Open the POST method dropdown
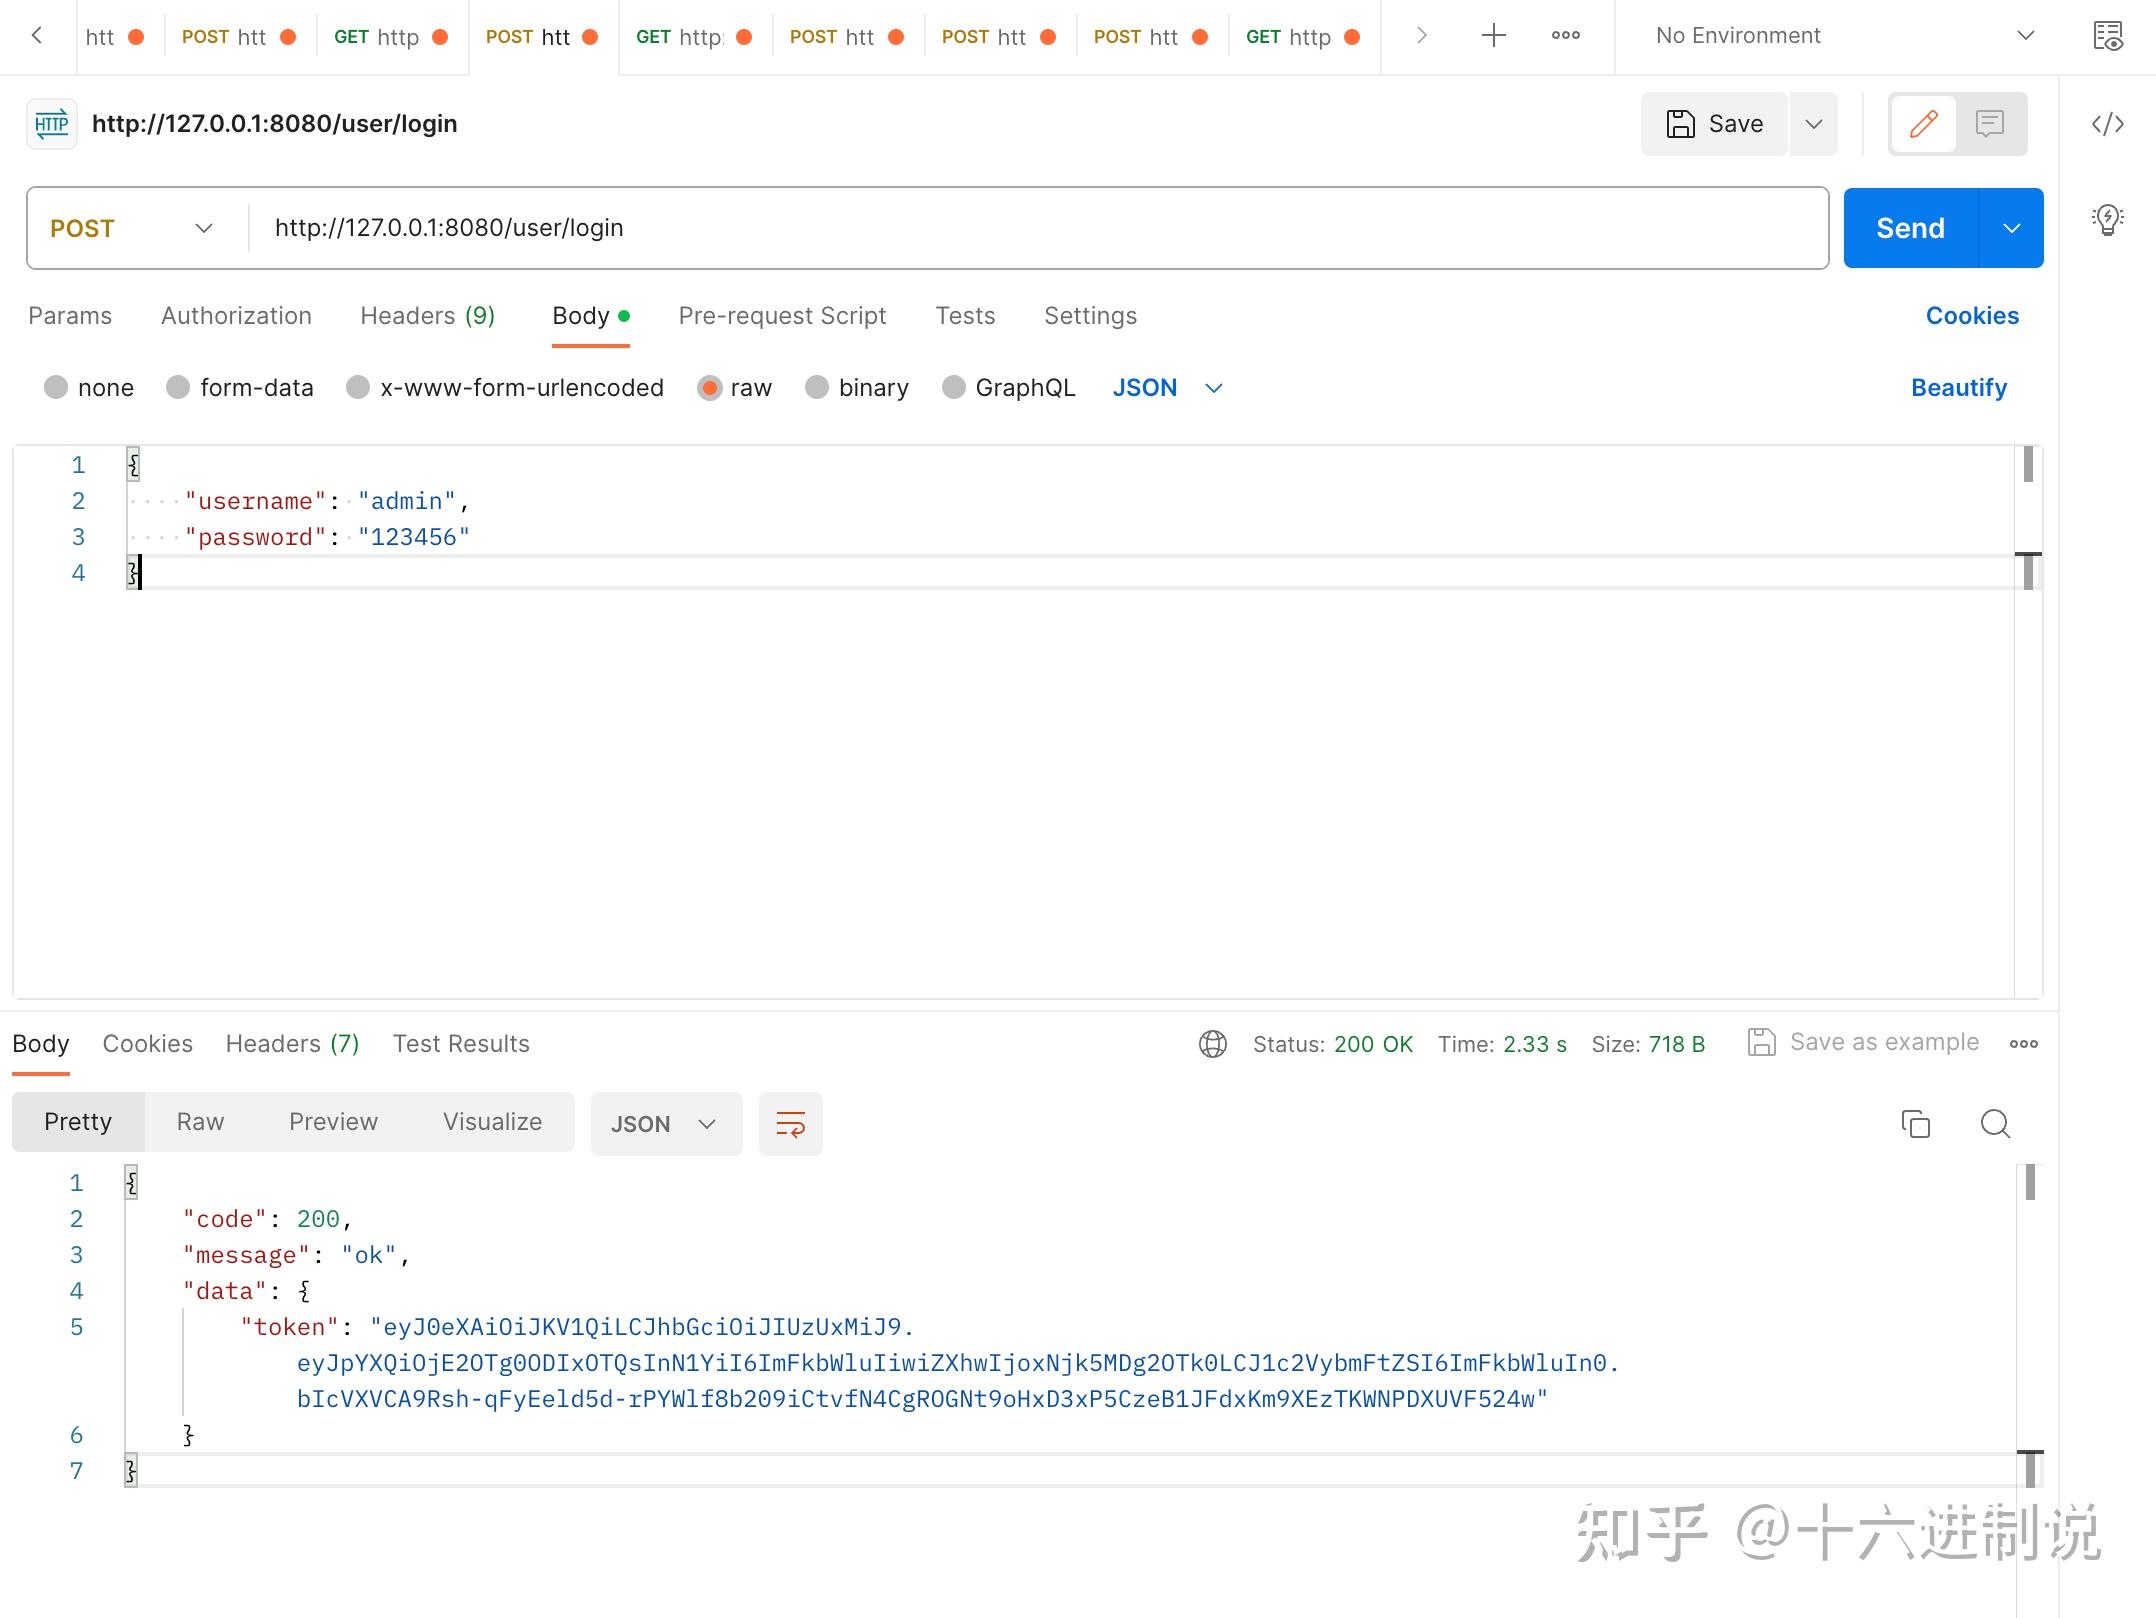The width and height of the screenshot is (2156, 1618). pyautogui.click(x=130, y=228)
